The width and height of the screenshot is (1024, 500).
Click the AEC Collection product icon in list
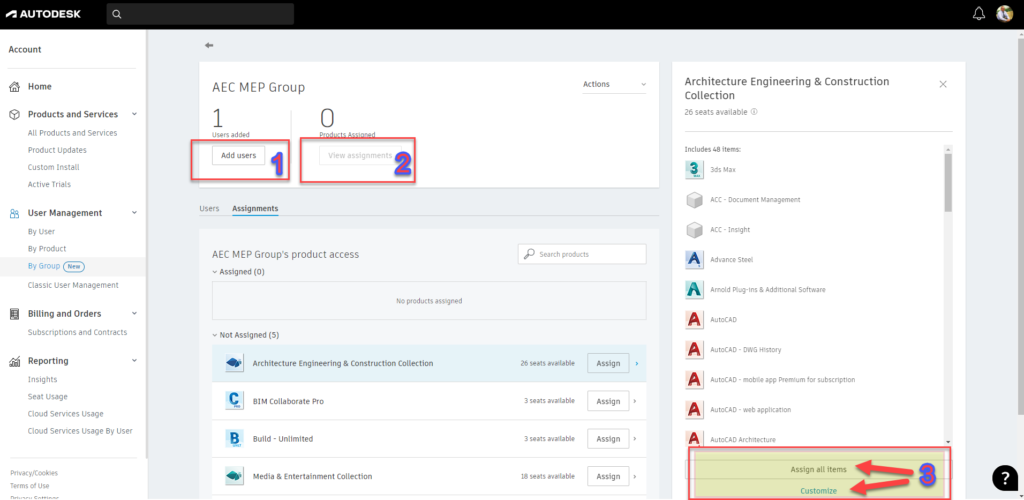tap(234, 363)
